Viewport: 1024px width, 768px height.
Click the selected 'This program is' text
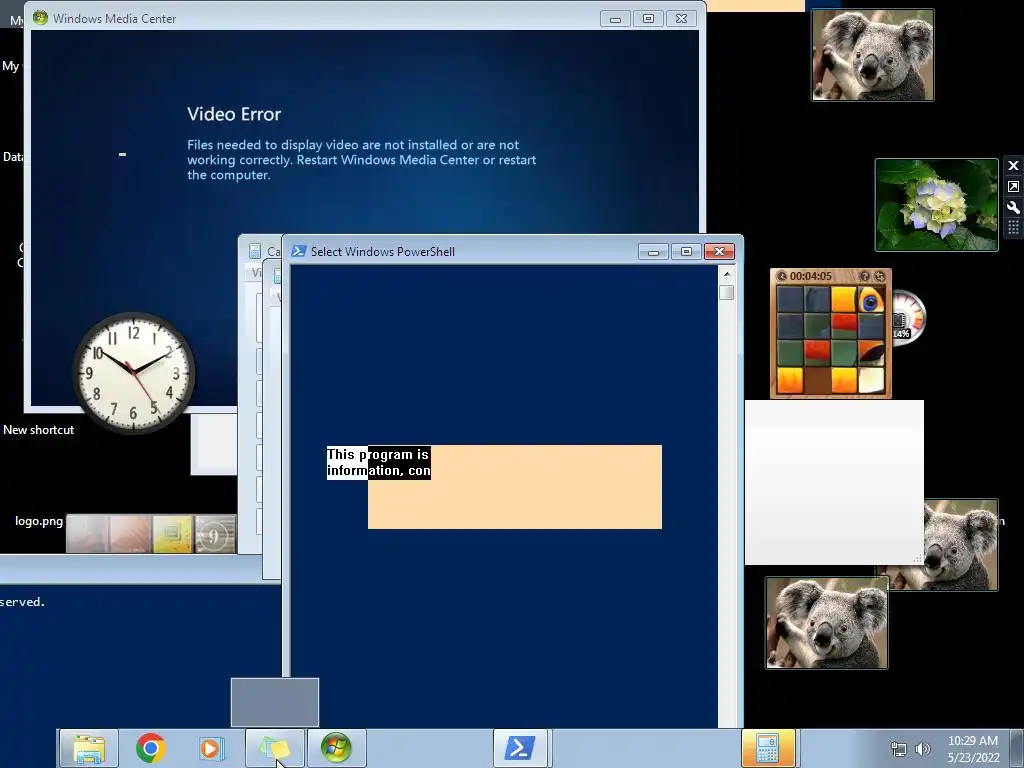tap(377, 455)
